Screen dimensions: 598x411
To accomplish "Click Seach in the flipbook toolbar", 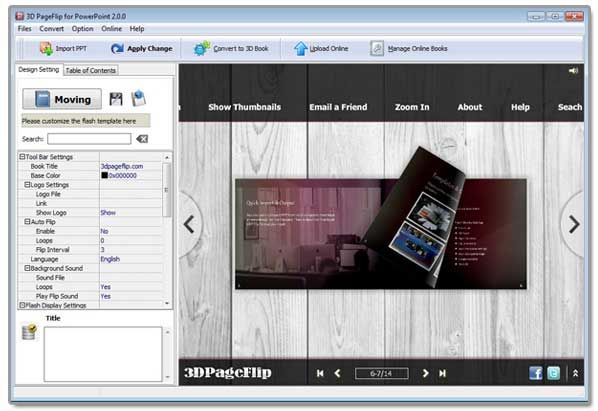I will click(570, 107).
